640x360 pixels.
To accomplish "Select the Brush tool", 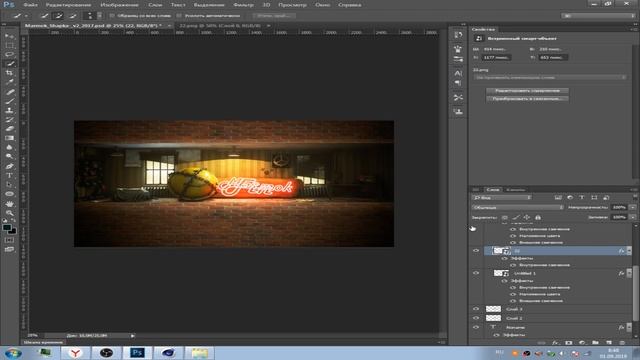I will point(9,101).
